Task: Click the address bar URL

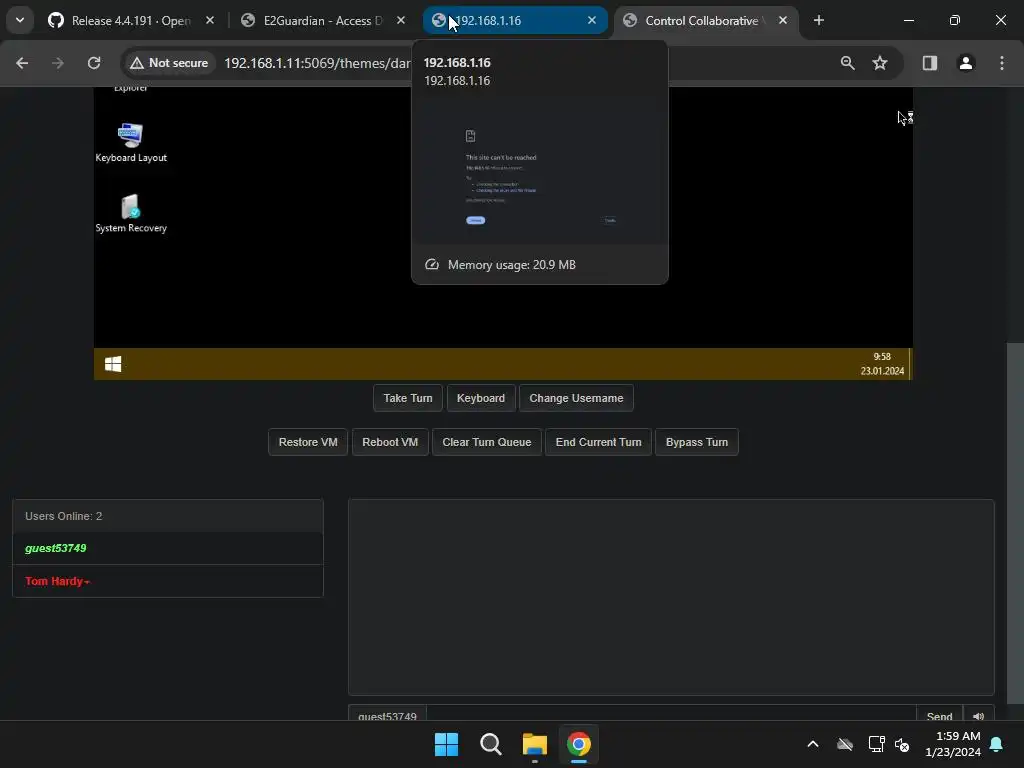Action: (317, 63)
